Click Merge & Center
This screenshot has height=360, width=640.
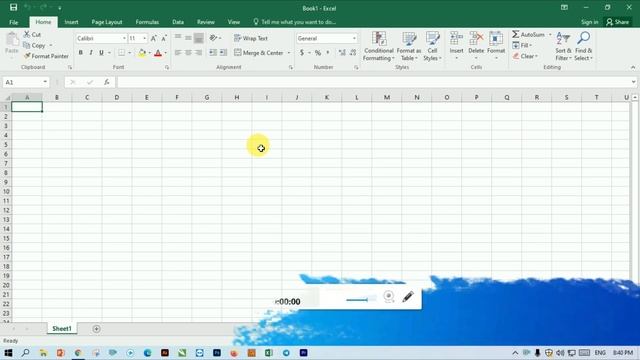click(259, 53)
